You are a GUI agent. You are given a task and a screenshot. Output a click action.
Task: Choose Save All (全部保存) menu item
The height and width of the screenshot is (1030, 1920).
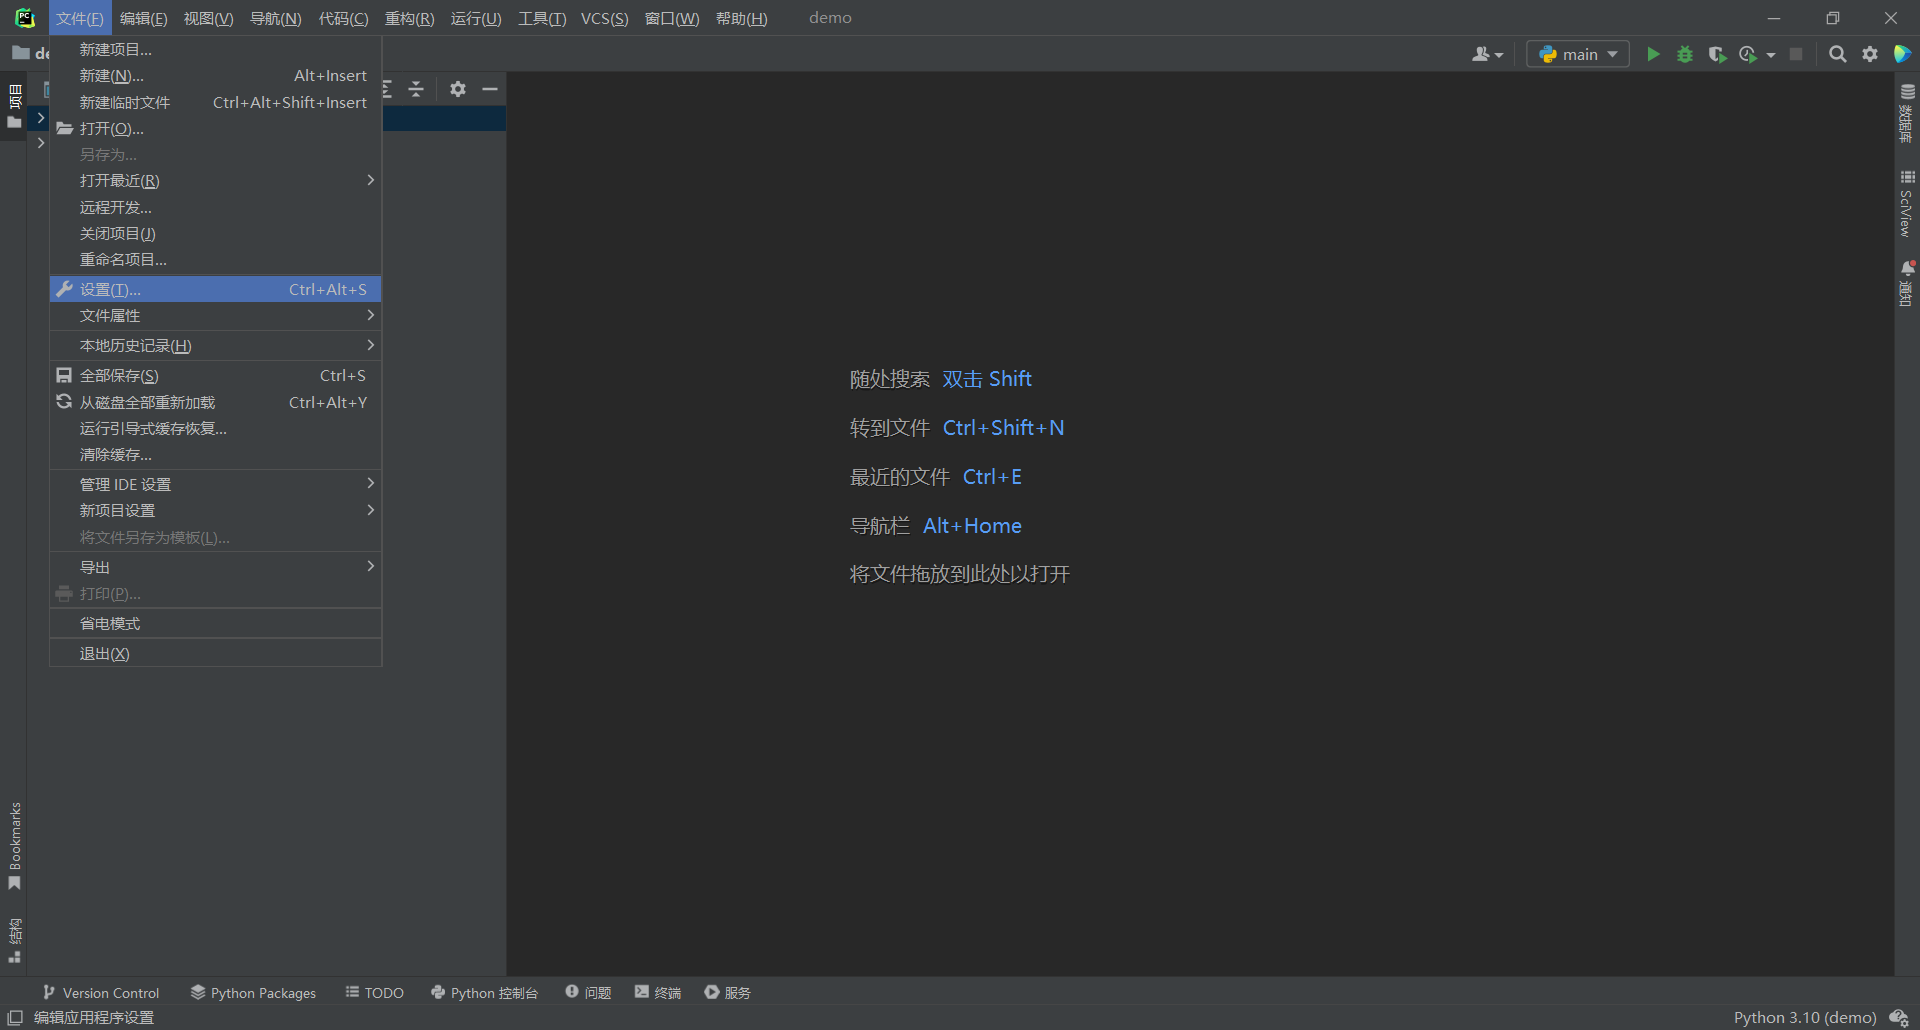click(x=216, y=376)
